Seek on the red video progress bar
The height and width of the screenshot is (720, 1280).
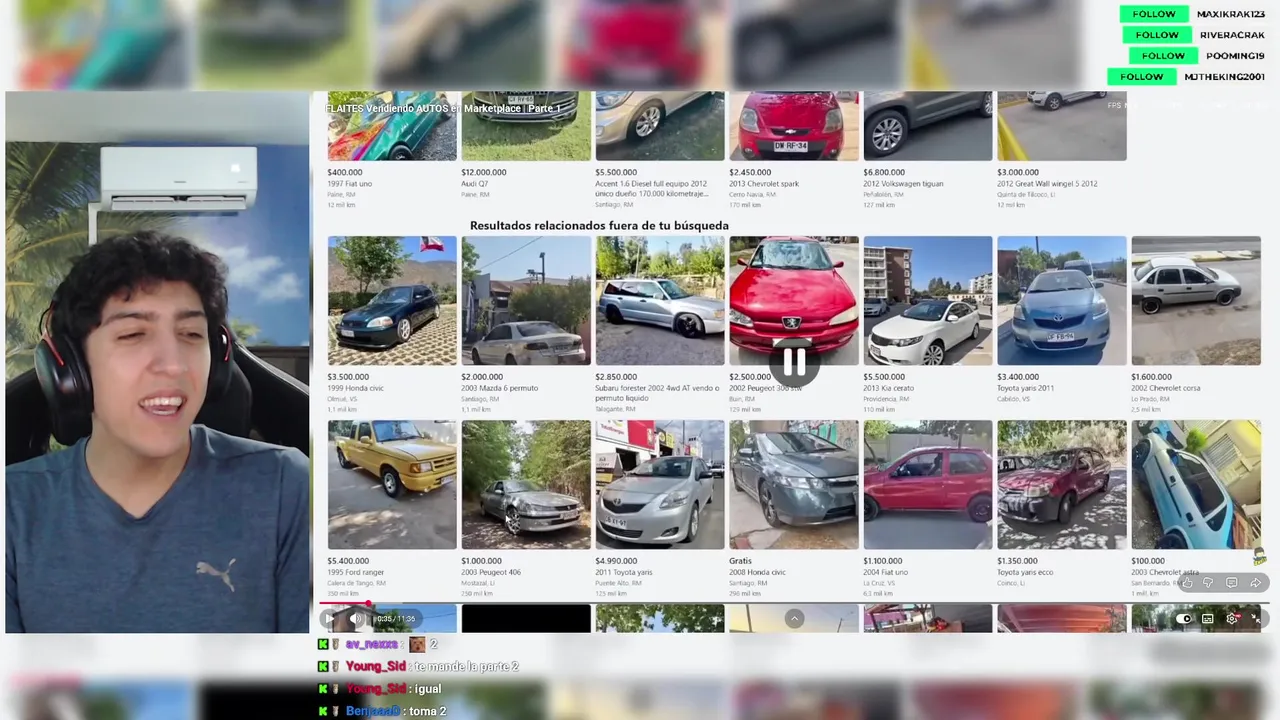coord(794,604)
